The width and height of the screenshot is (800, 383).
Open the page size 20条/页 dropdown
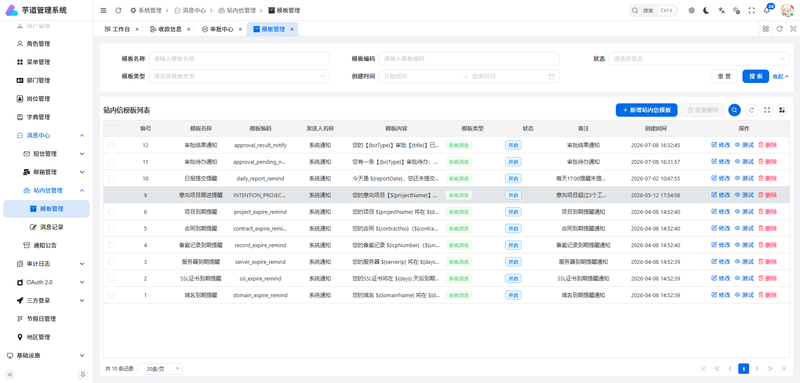(160, 368)
